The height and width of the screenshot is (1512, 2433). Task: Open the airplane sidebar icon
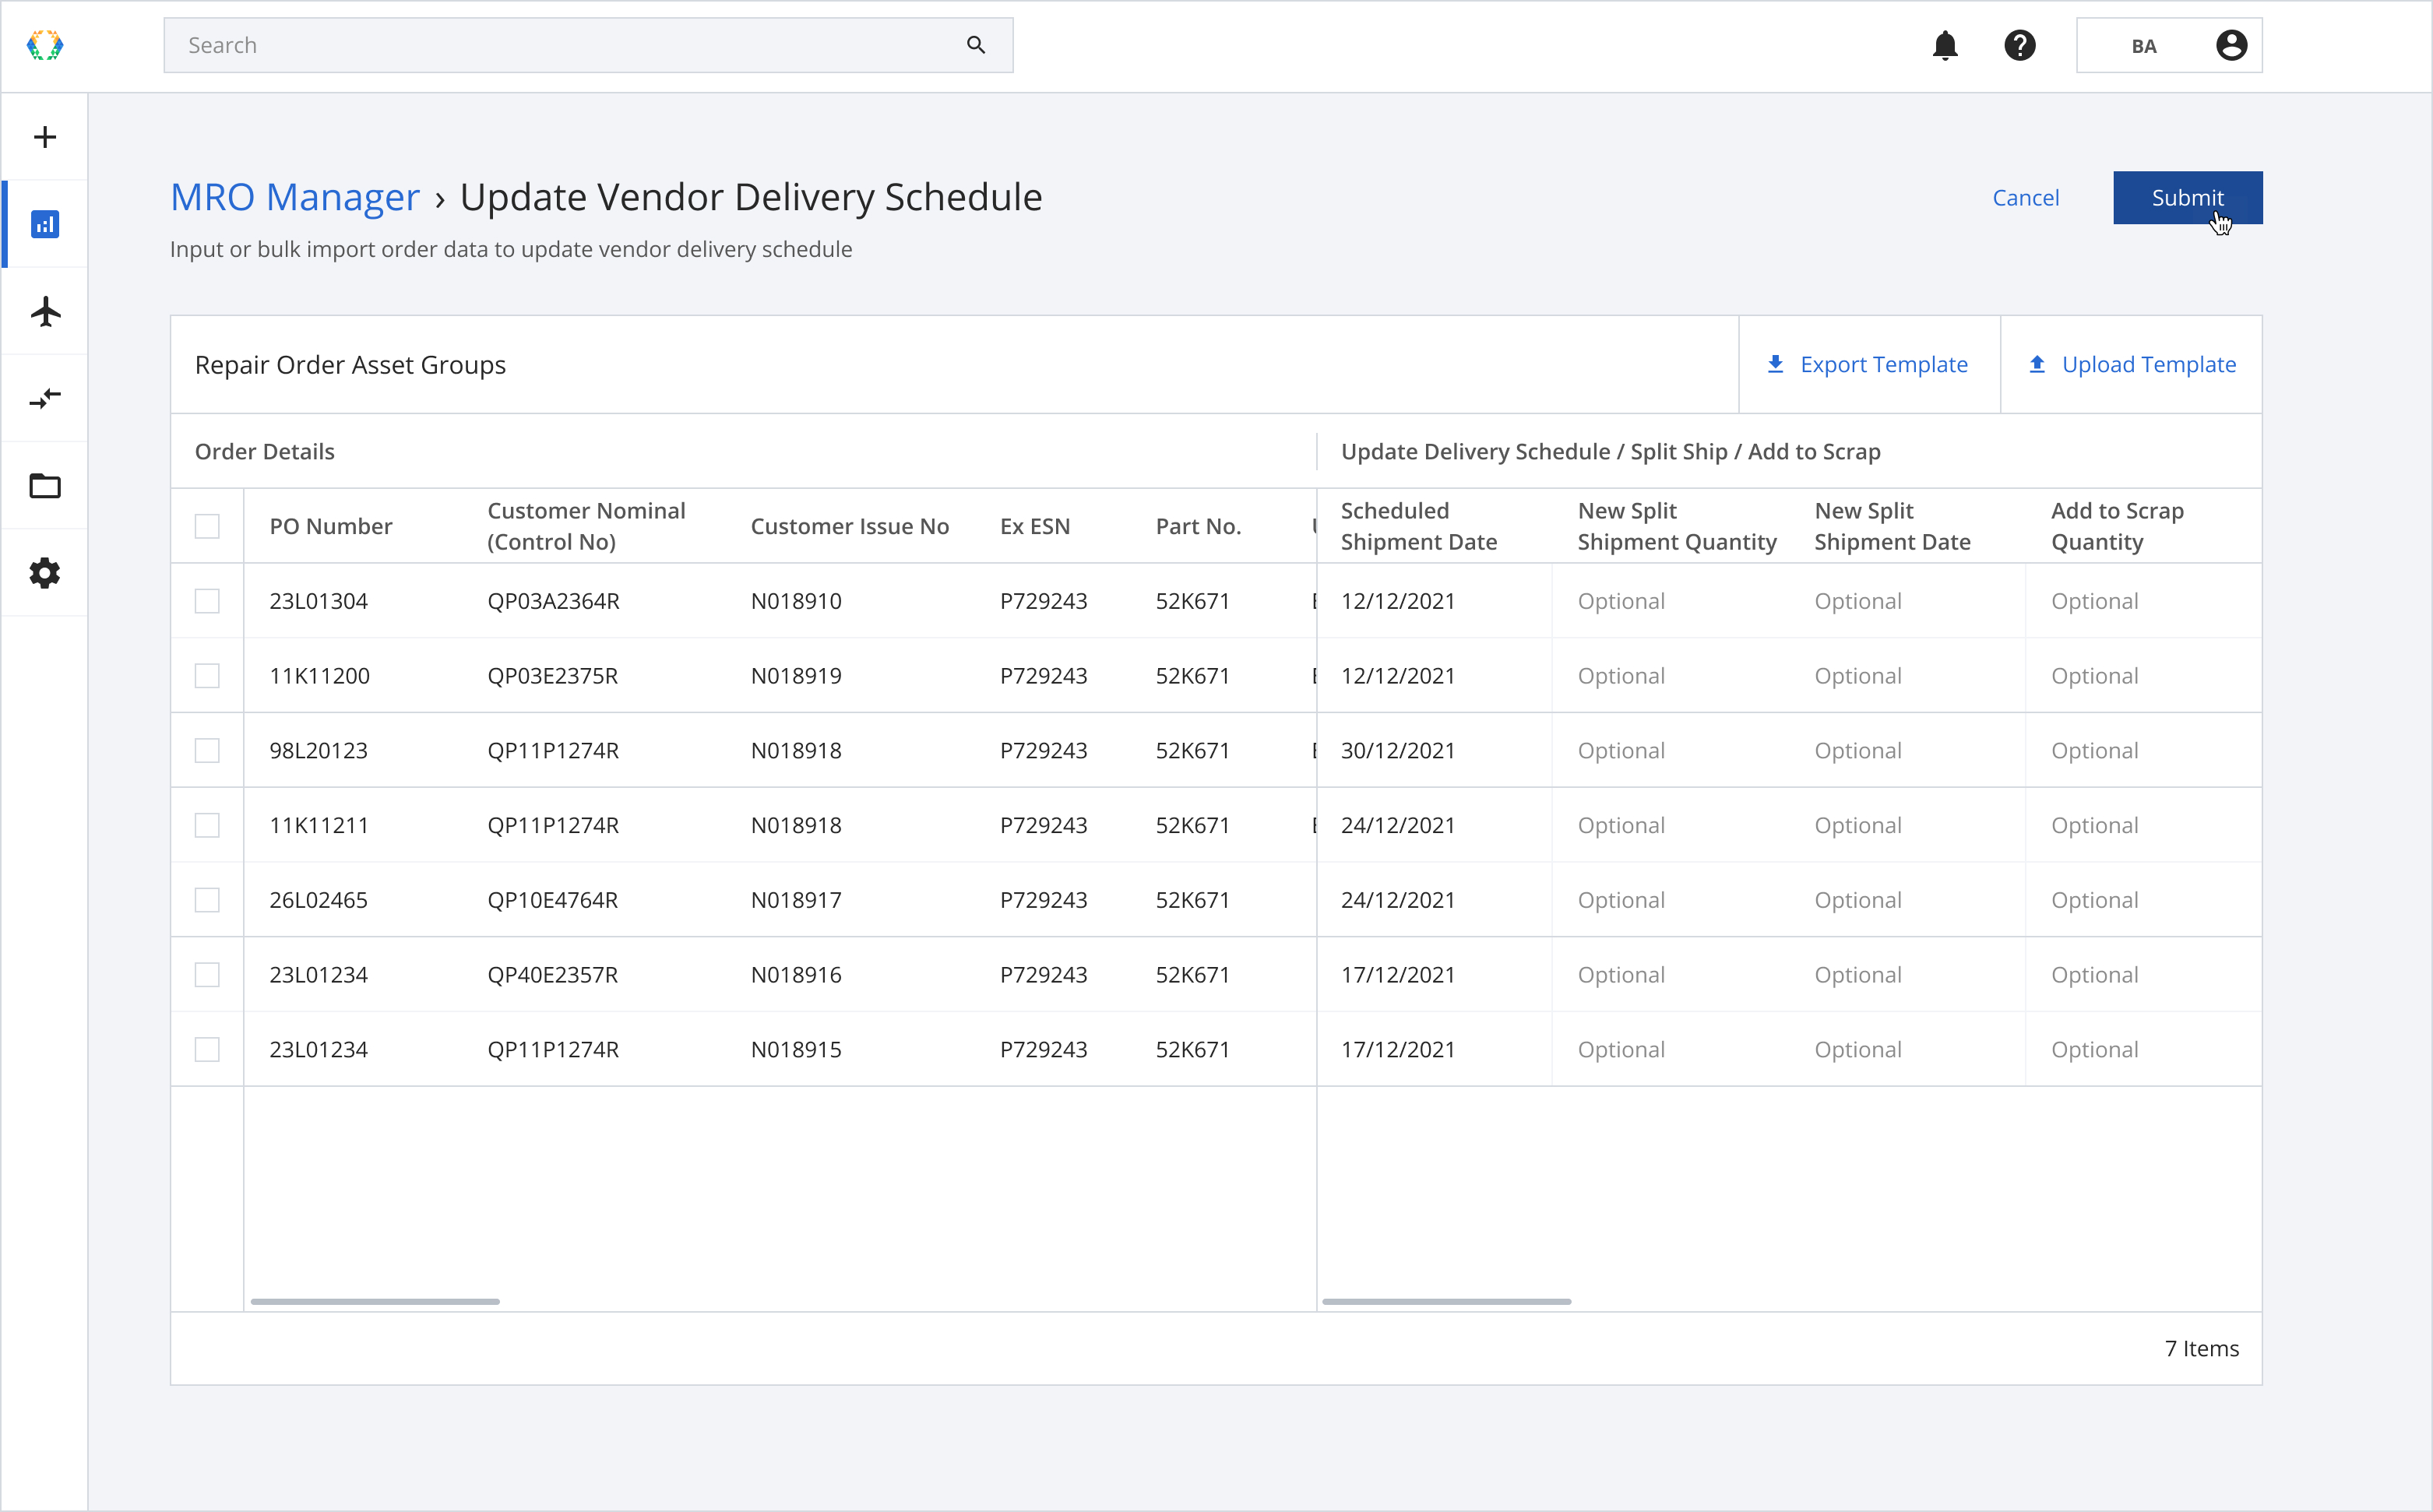(x=45, y=311)
